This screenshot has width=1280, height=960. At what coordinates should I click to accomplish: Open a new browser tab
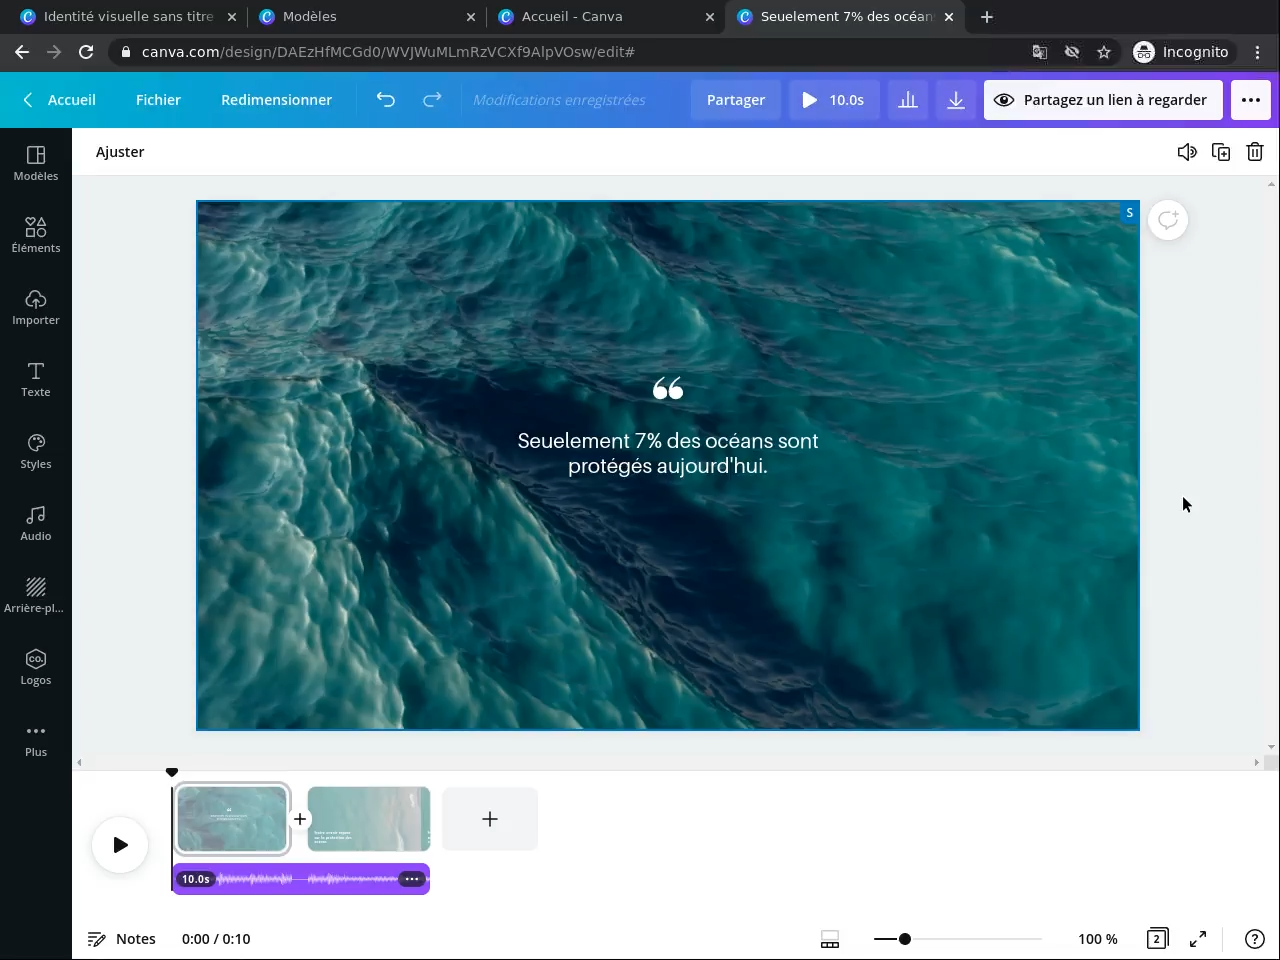tap(987, 16)
